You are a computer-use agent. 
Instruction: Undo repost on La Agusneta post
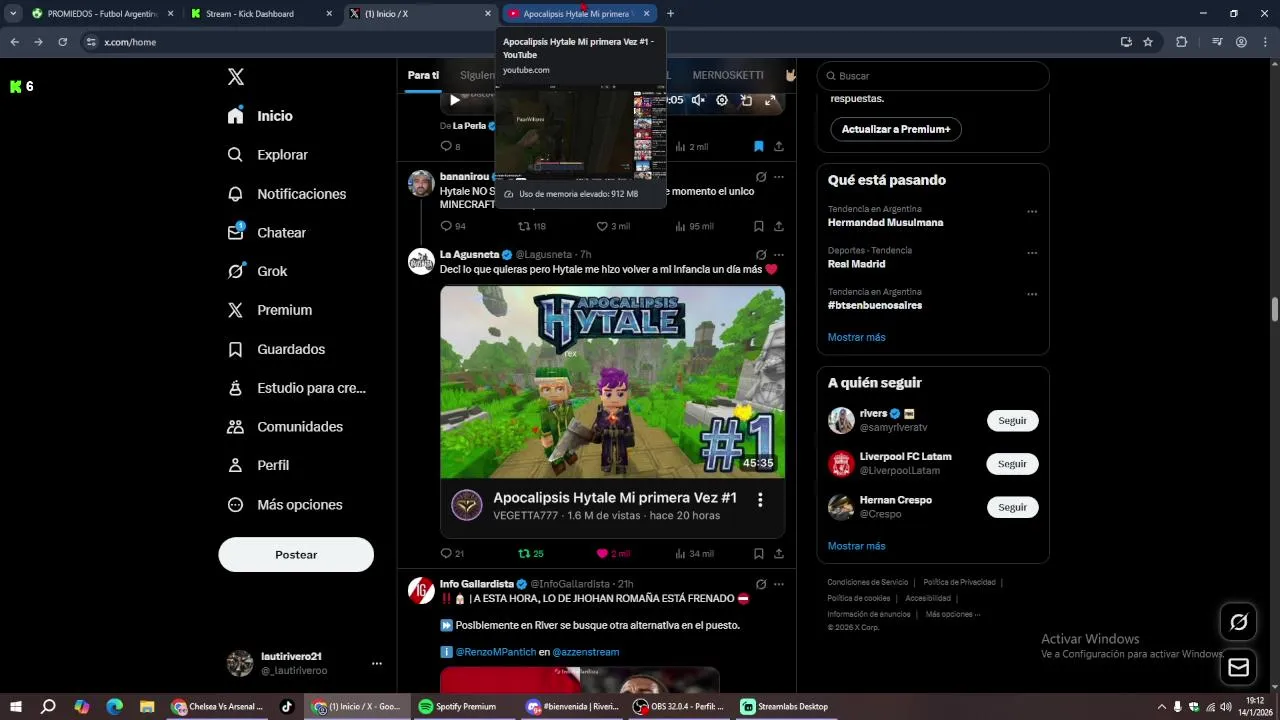point(531,553)
